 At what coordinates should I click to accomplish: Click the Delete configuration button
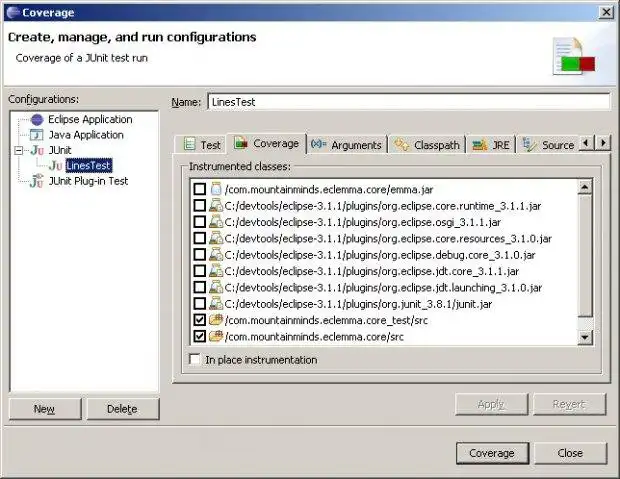[x=123, y=409]
